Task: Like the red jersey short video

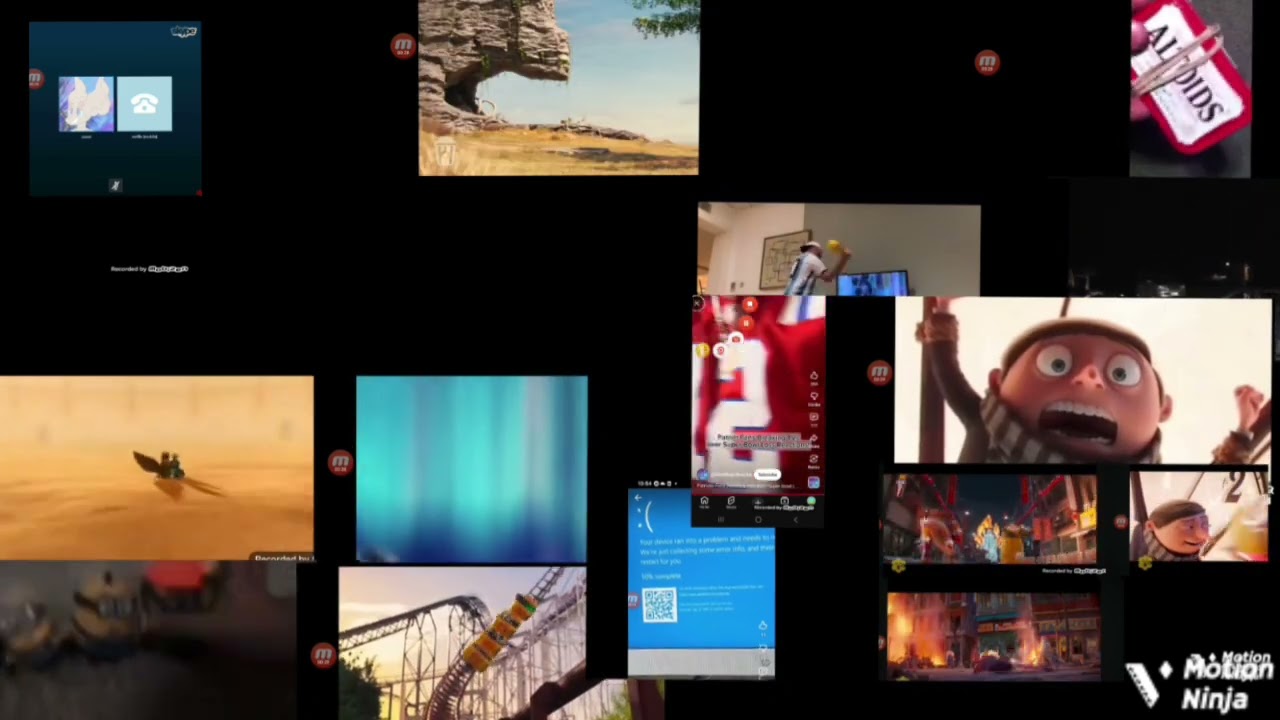Action: pyautogui.click(x=814, y=376)
